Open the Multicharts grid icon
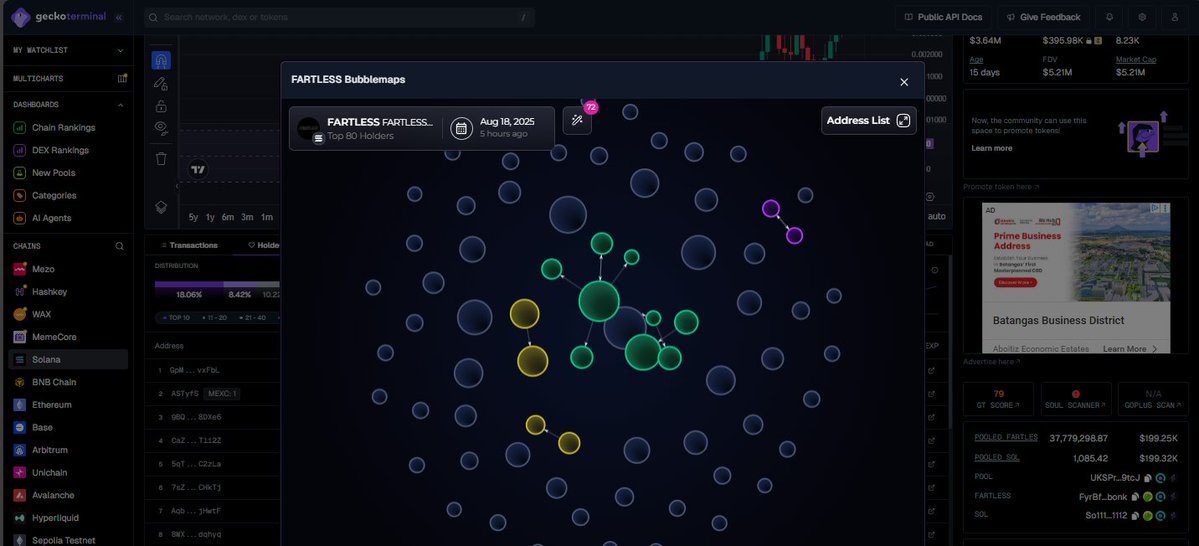This screenshot has width=1199, height=546. tap(122, 78)
